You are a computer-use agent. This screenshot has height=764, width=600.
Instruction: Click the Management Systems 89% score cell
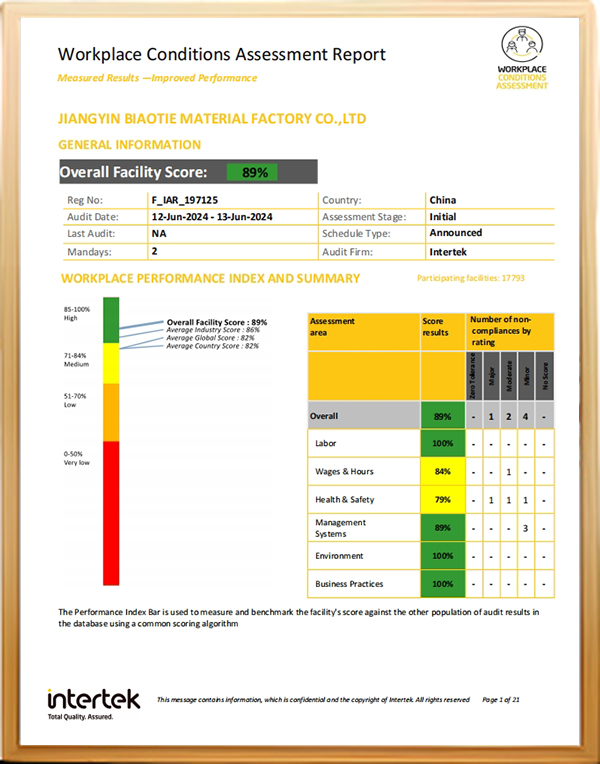tap(440, 527)
